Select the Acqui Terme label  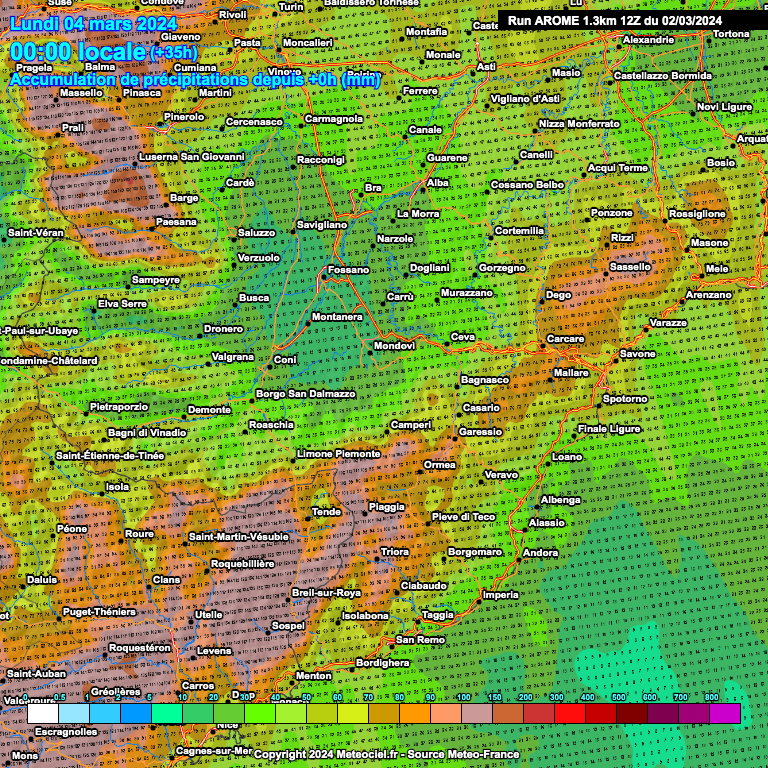617,168
